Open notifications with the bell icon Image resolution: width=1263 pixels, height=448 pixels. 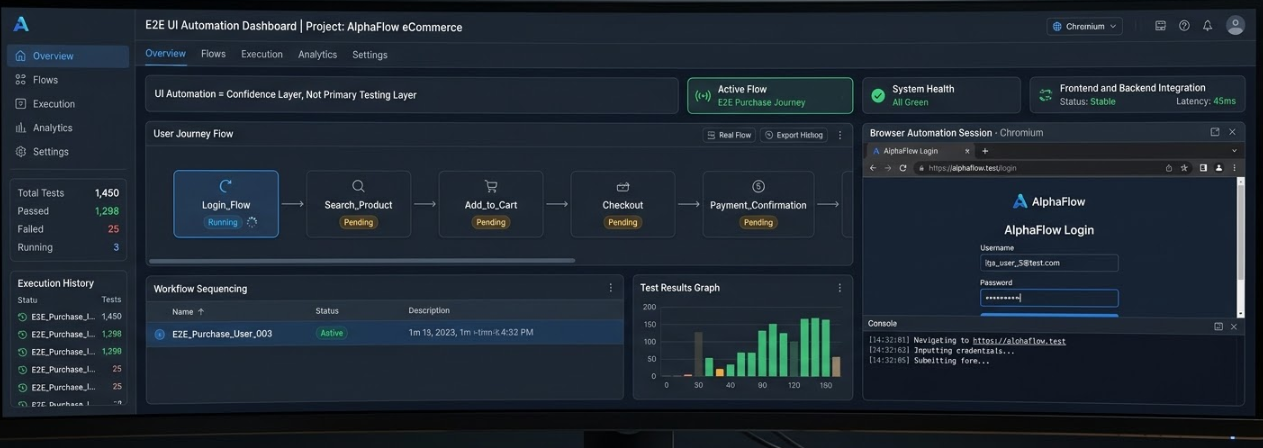[1207, 26]
